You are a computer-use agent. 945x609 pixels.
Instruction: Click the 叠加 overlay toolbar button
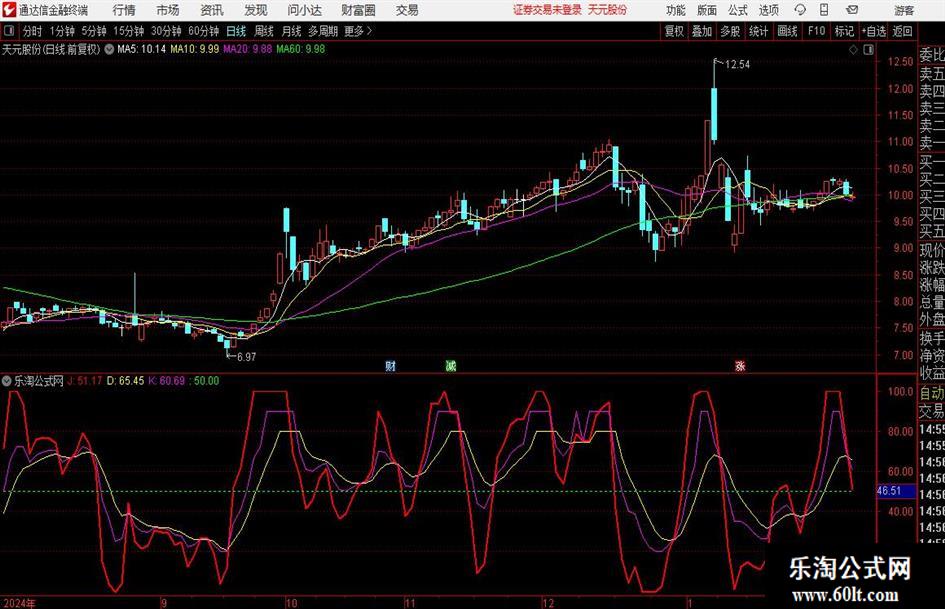click(x=702, y=31)
